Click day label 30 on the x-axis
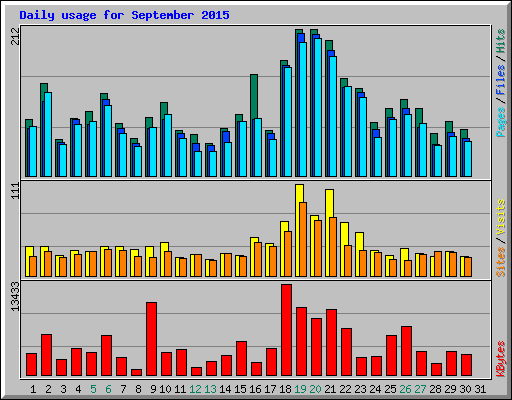Image resolution: width=512 pixels, height=400 pixels. (x=465, y=389)
